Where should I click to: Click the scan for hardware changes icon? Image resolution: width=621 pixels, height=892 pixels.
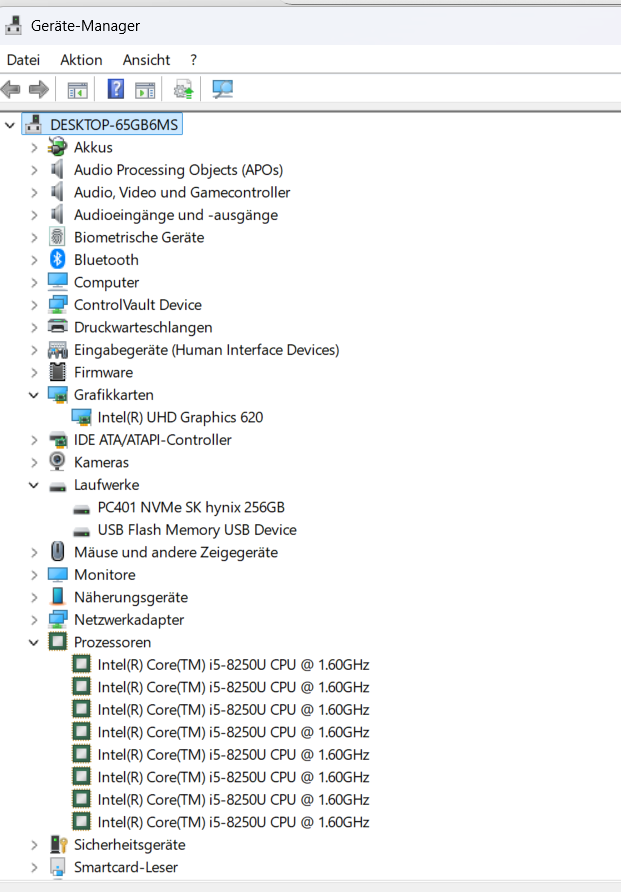point(222,89)
